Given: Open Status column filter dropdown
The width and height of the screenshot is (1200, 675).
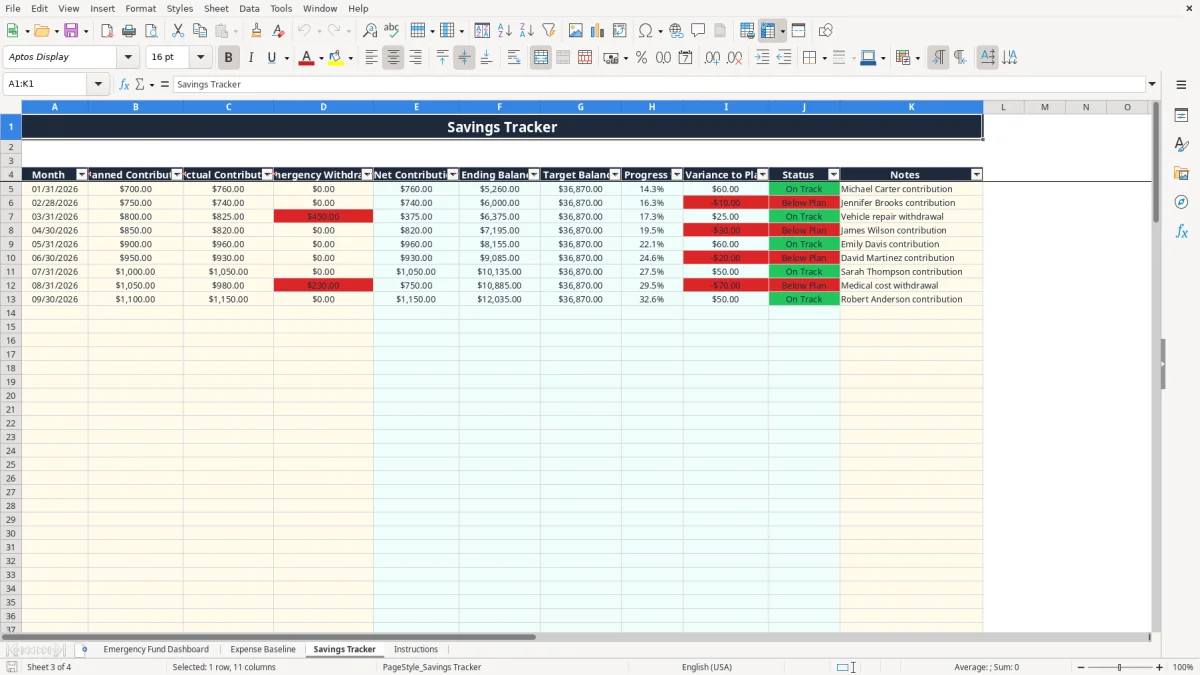Looking at the screenshot, I should [834, 175].
